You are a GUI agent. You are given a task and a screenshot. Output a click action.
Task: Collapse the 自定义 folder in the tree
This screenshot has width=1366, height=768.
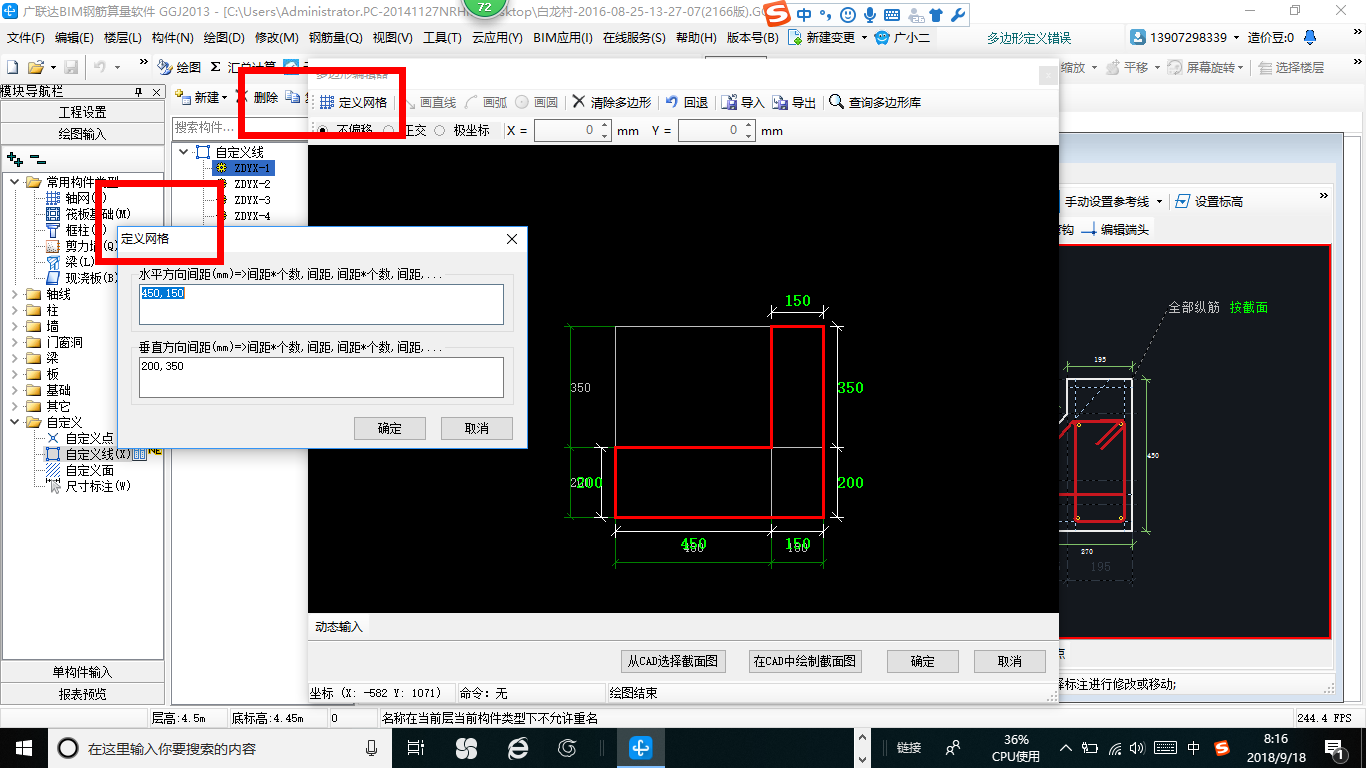click(x=15, y=422)
